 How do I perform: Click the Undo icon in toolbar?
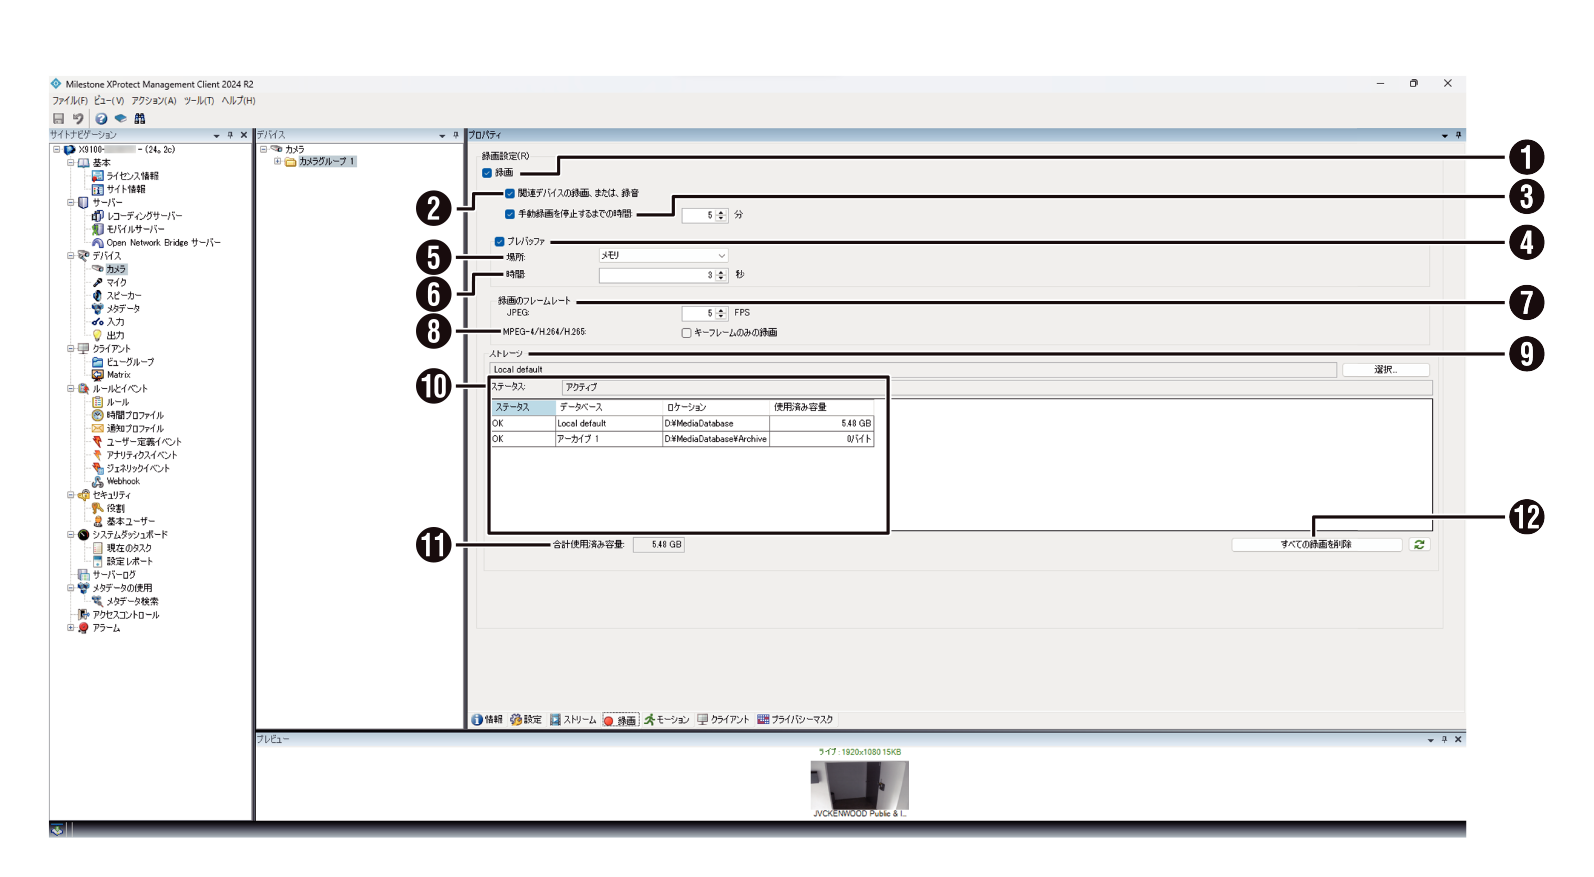(78, 118)
